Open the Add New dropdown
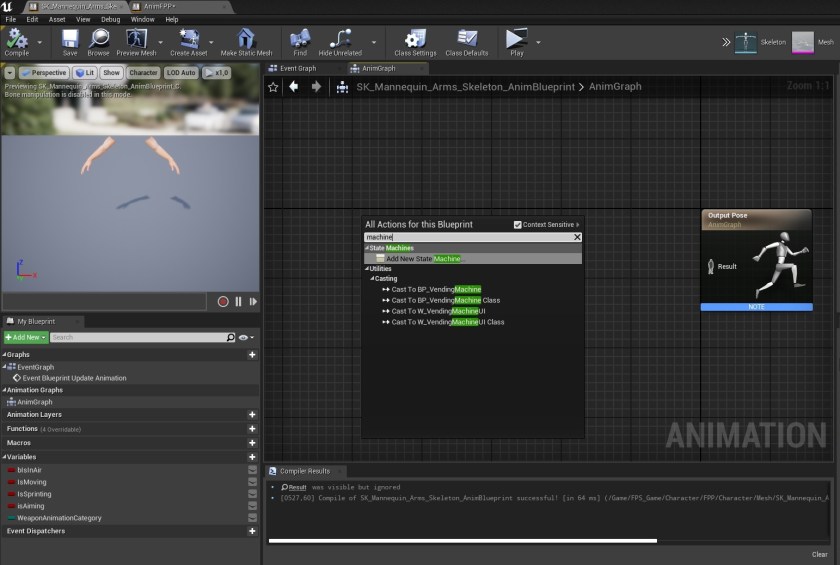This screenshot has width=840, height=565. 25,338
